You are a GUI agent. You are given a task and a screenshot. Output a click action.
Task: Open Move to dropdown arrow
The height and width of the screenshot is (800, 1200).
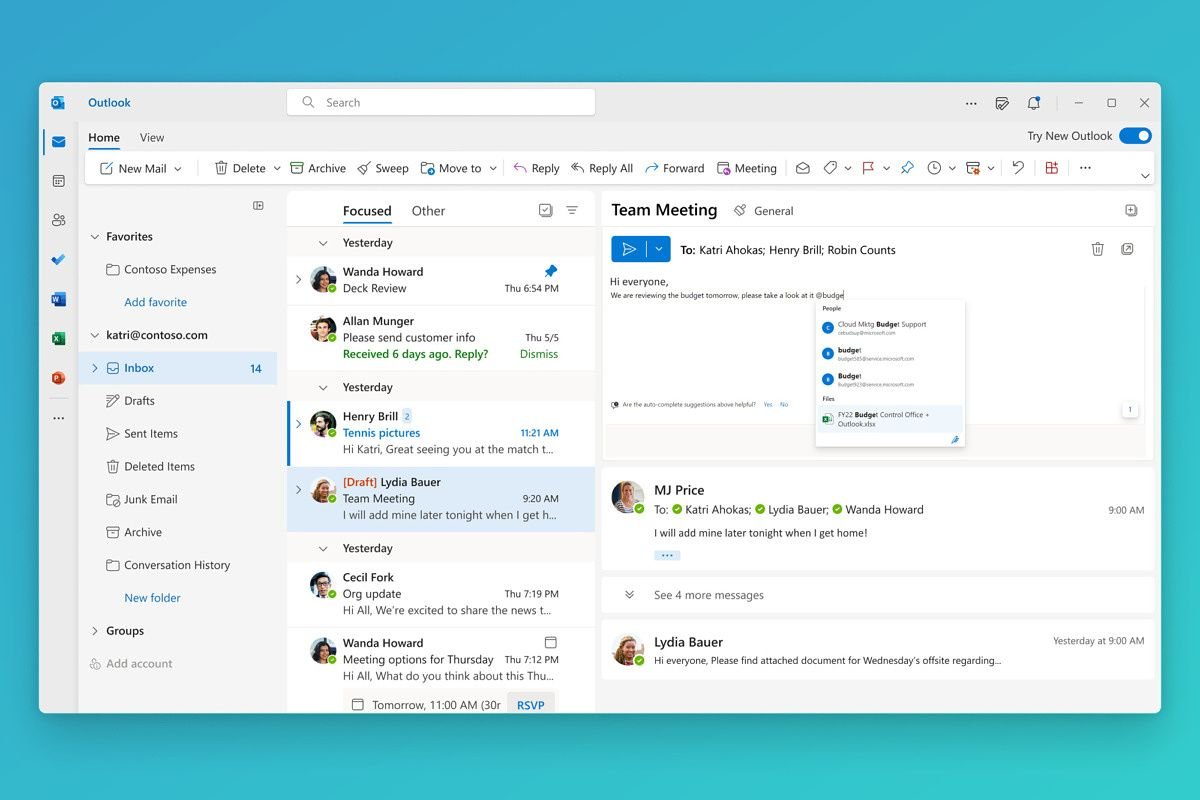click(493, 169)
